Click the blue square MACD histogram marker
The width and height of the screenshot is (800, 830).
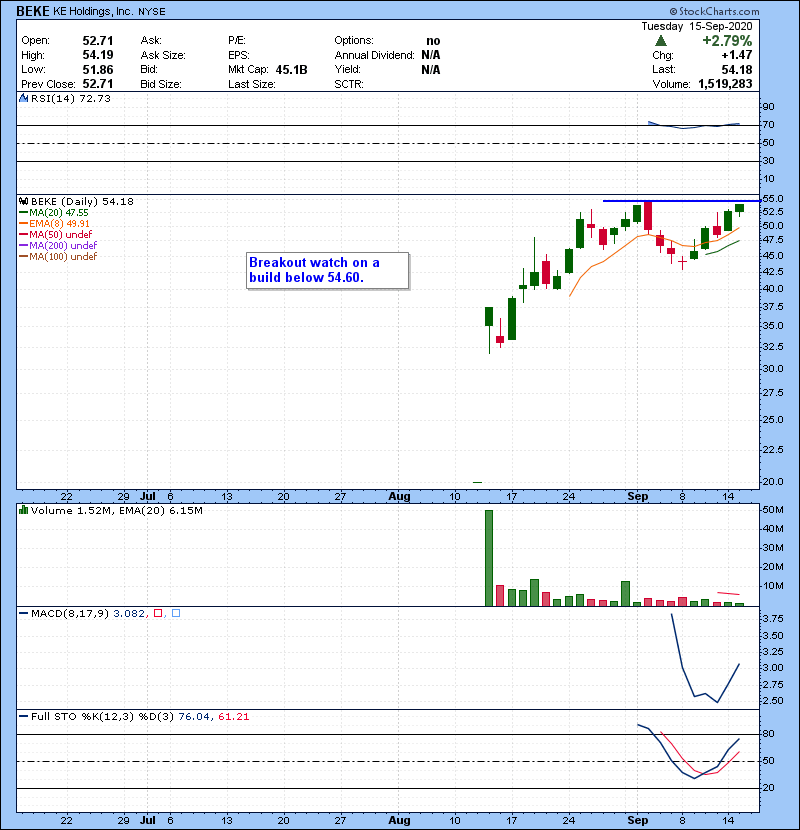(x=176, y=612)
